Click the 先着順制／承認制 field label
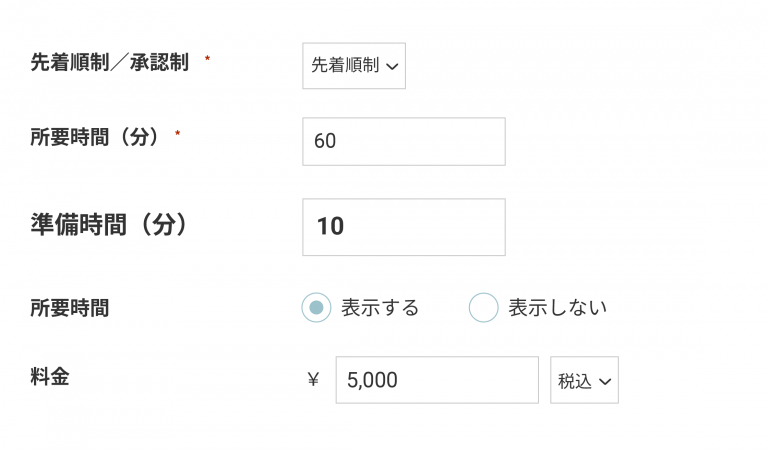 109,62
